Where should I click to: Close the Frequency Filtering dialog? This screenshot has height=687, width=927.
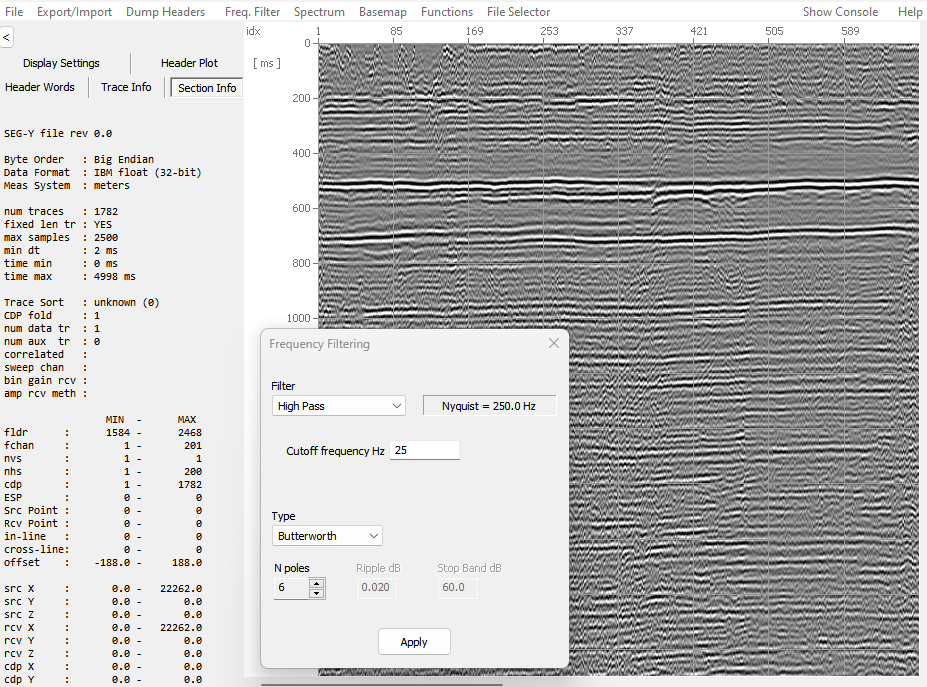pyautogui.click(x=554, y=343)
